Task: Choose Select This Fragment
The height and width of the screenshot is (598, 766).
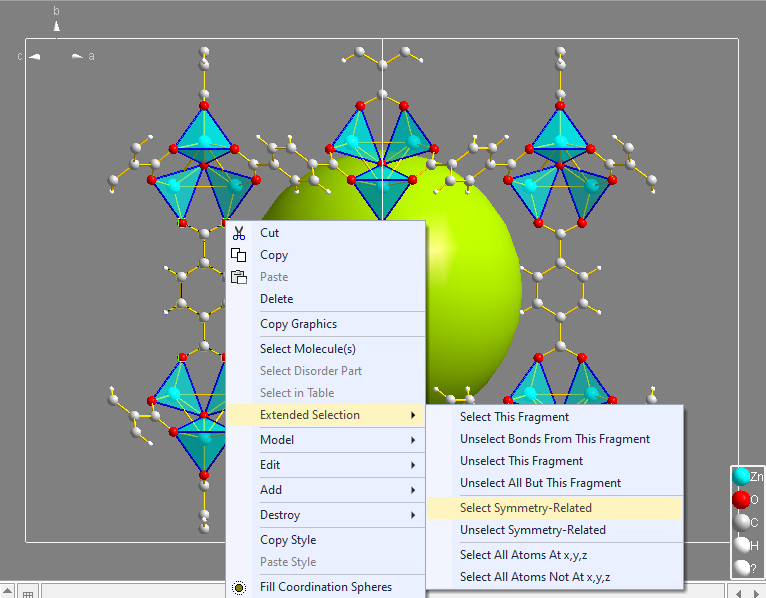Action: click(514, 417)
